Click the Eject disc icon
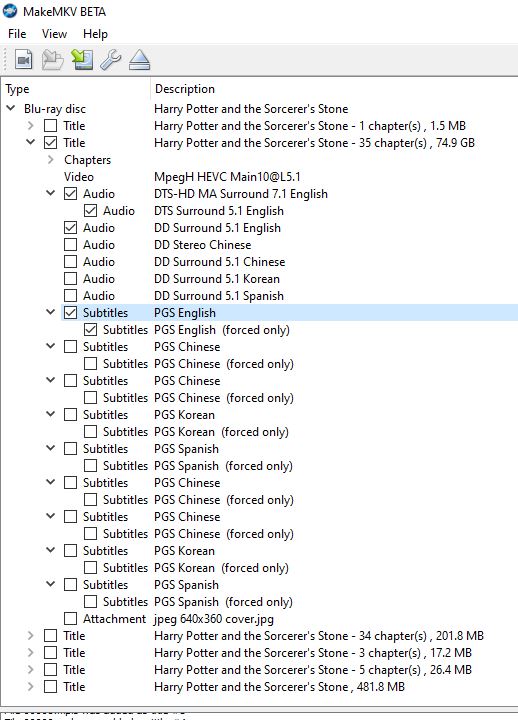The image size is (518, 720). 139,60
